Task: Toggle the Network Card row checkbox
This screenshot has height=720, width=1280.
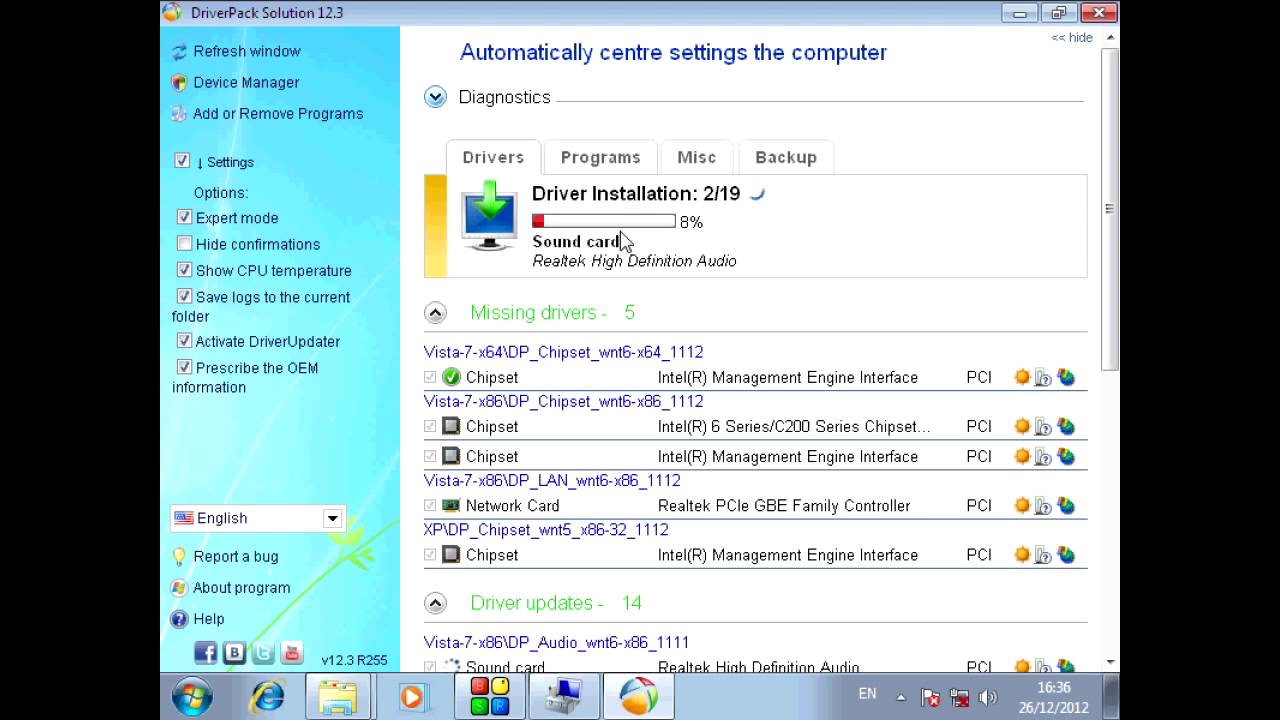Action: tap(430, 506)
